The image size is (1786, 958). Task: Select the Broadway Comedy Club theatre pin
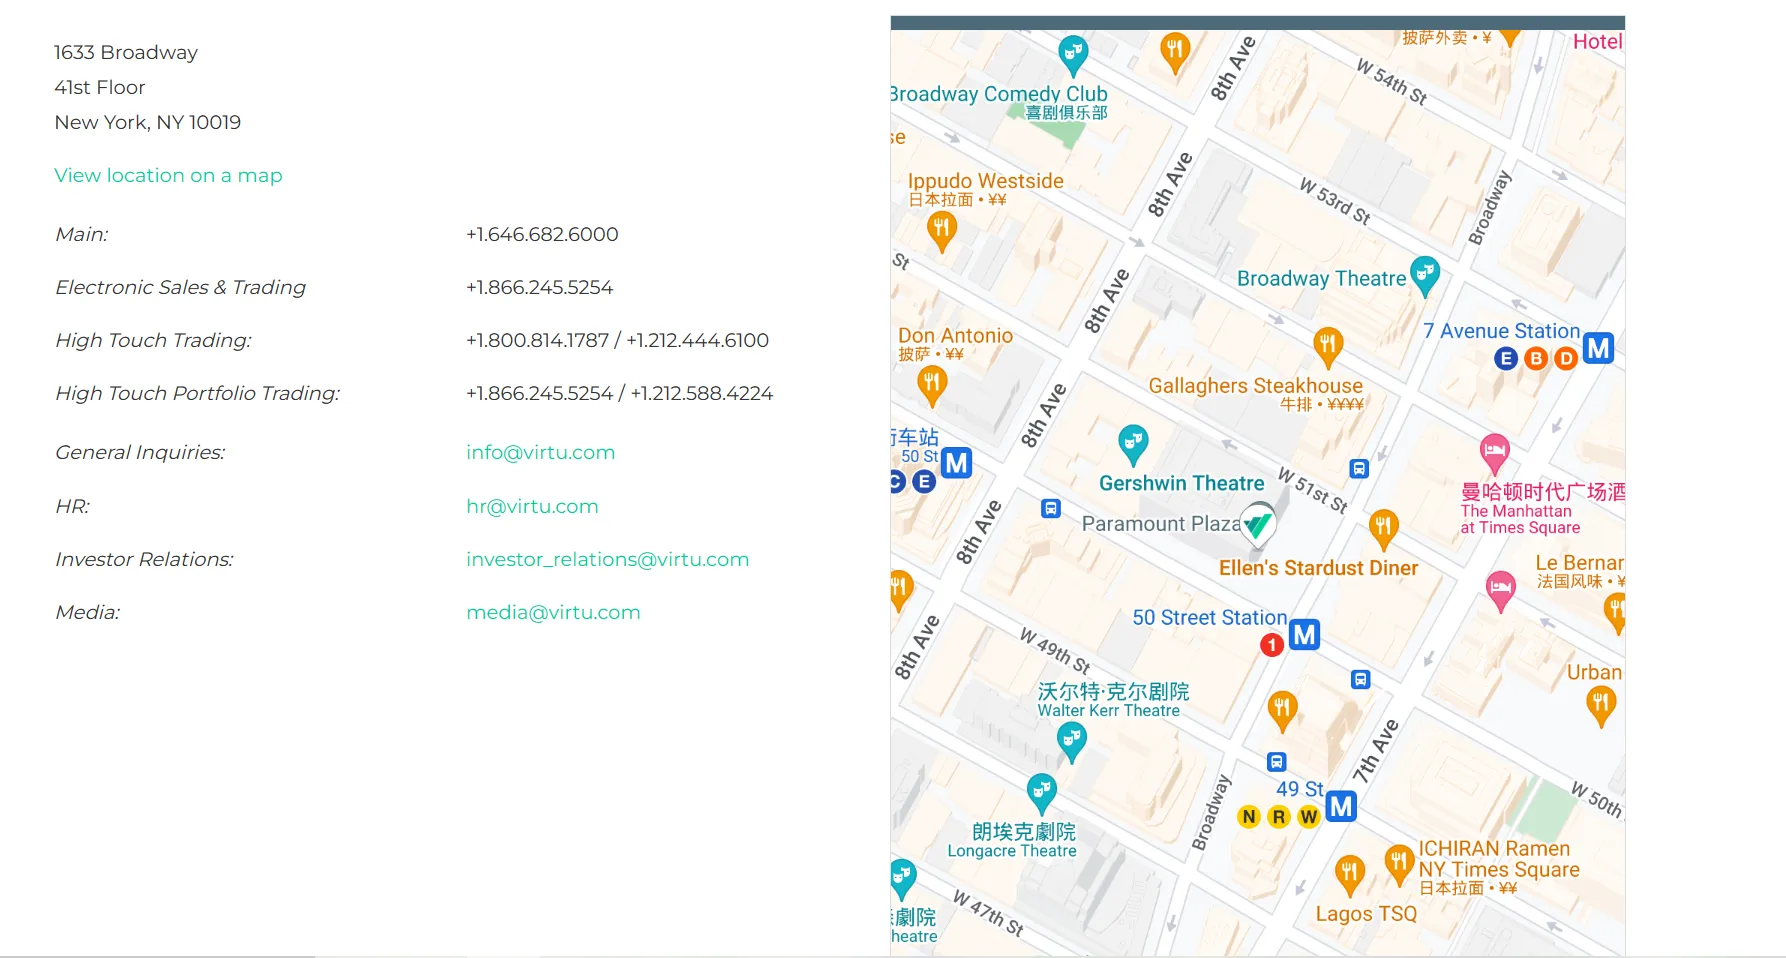(1073, 54)
